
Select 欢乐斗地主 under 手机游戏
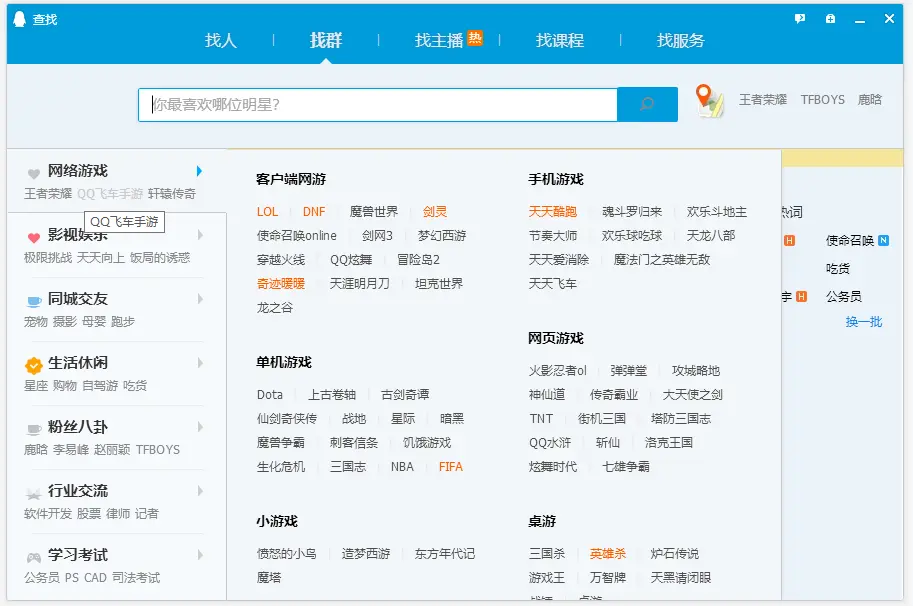click(x=717, y=212)
